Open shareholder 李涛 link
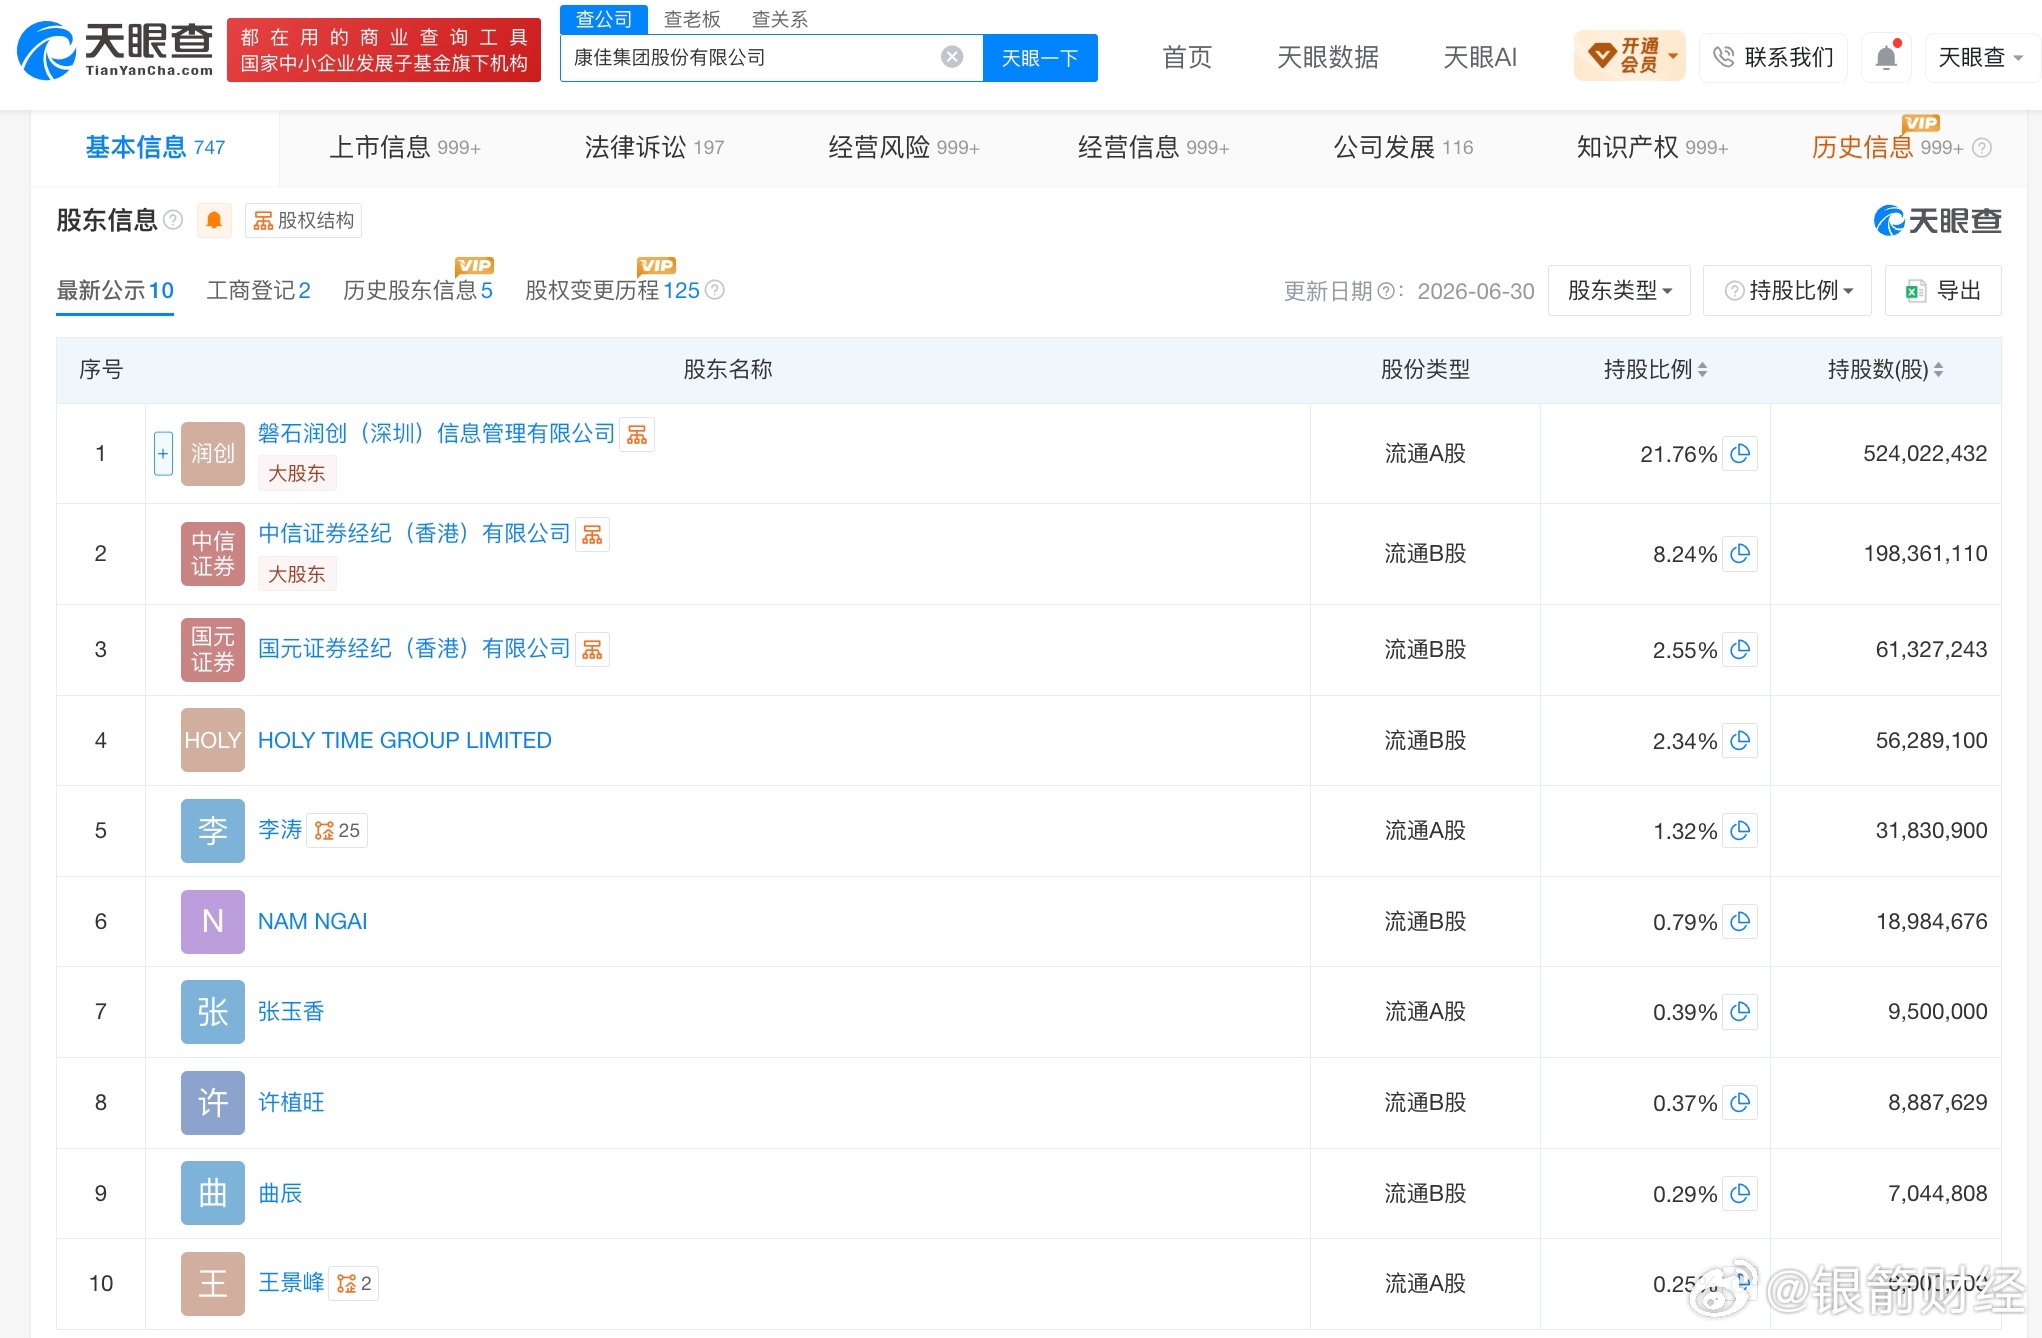 pos(280,830)
